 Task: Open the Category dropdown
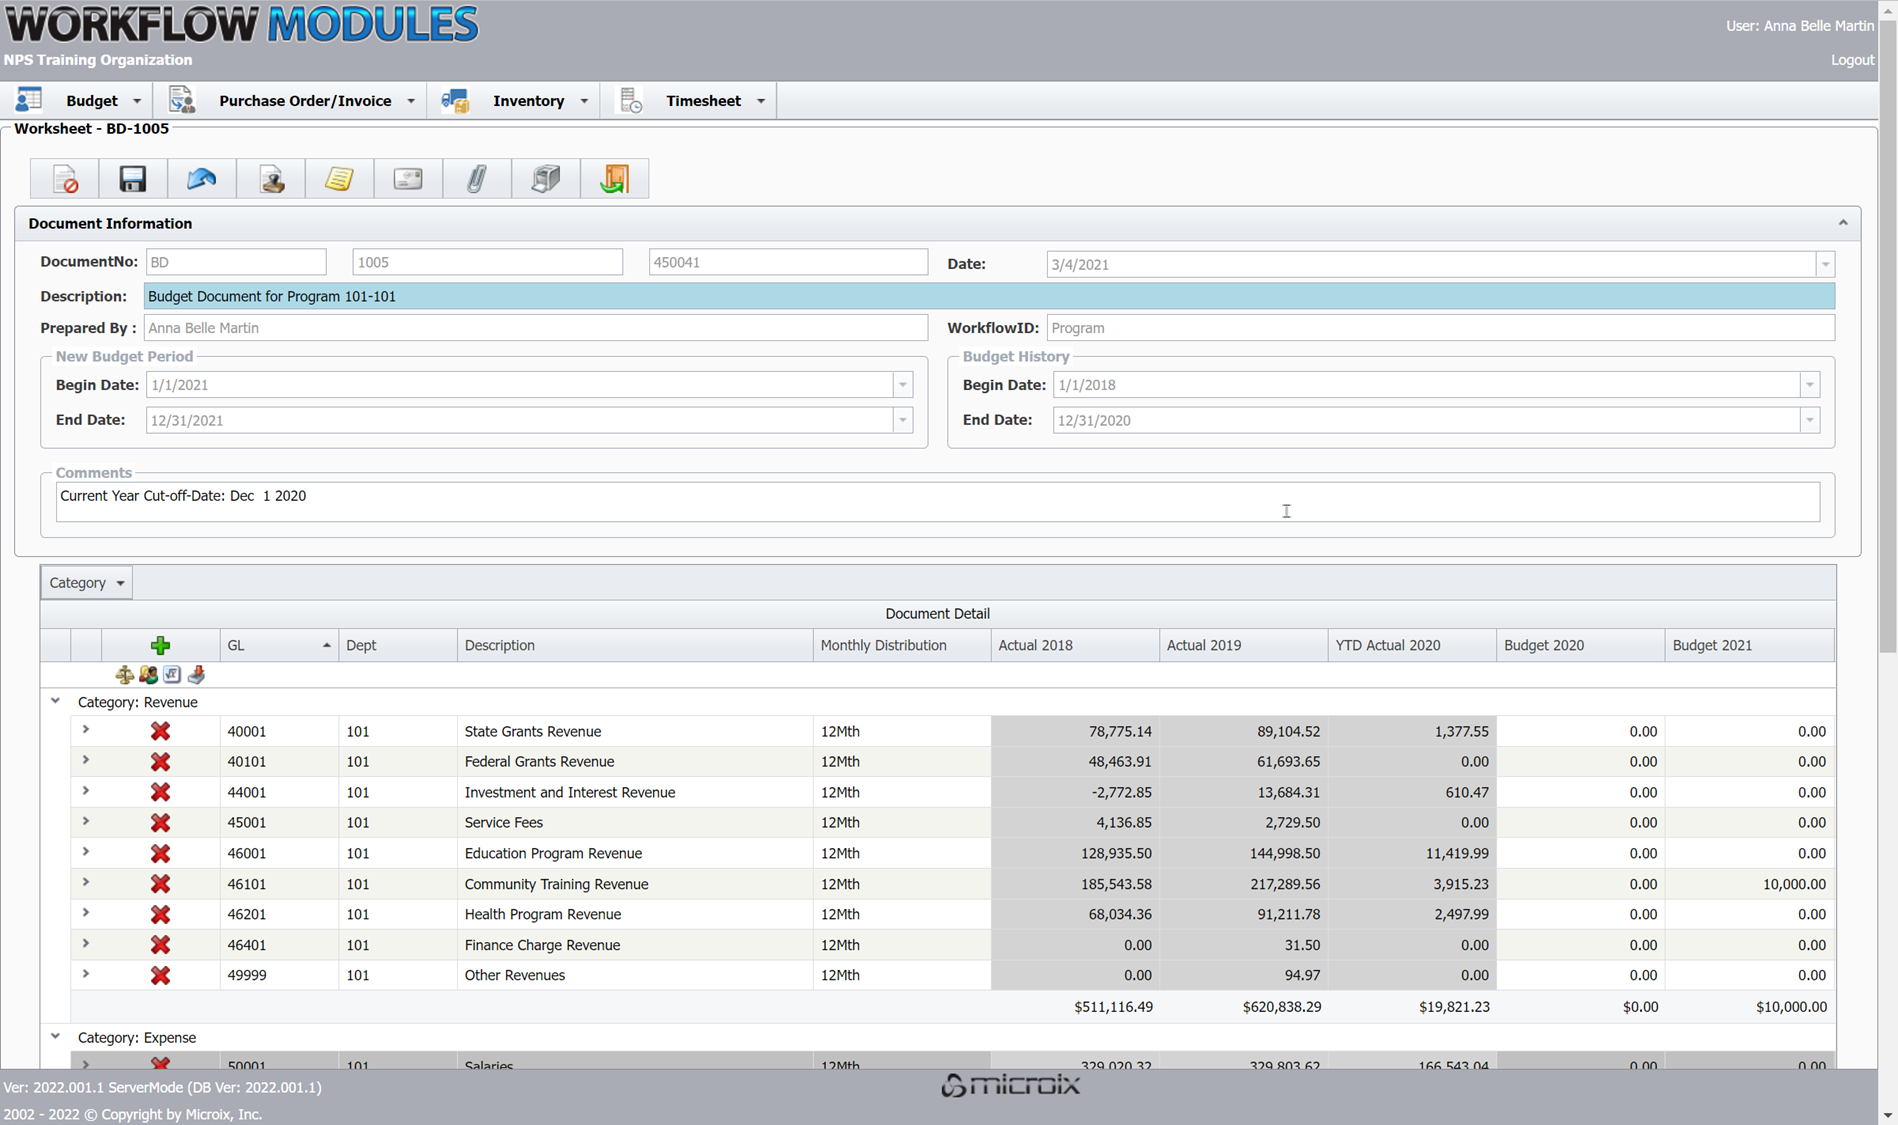click(87, 583)
